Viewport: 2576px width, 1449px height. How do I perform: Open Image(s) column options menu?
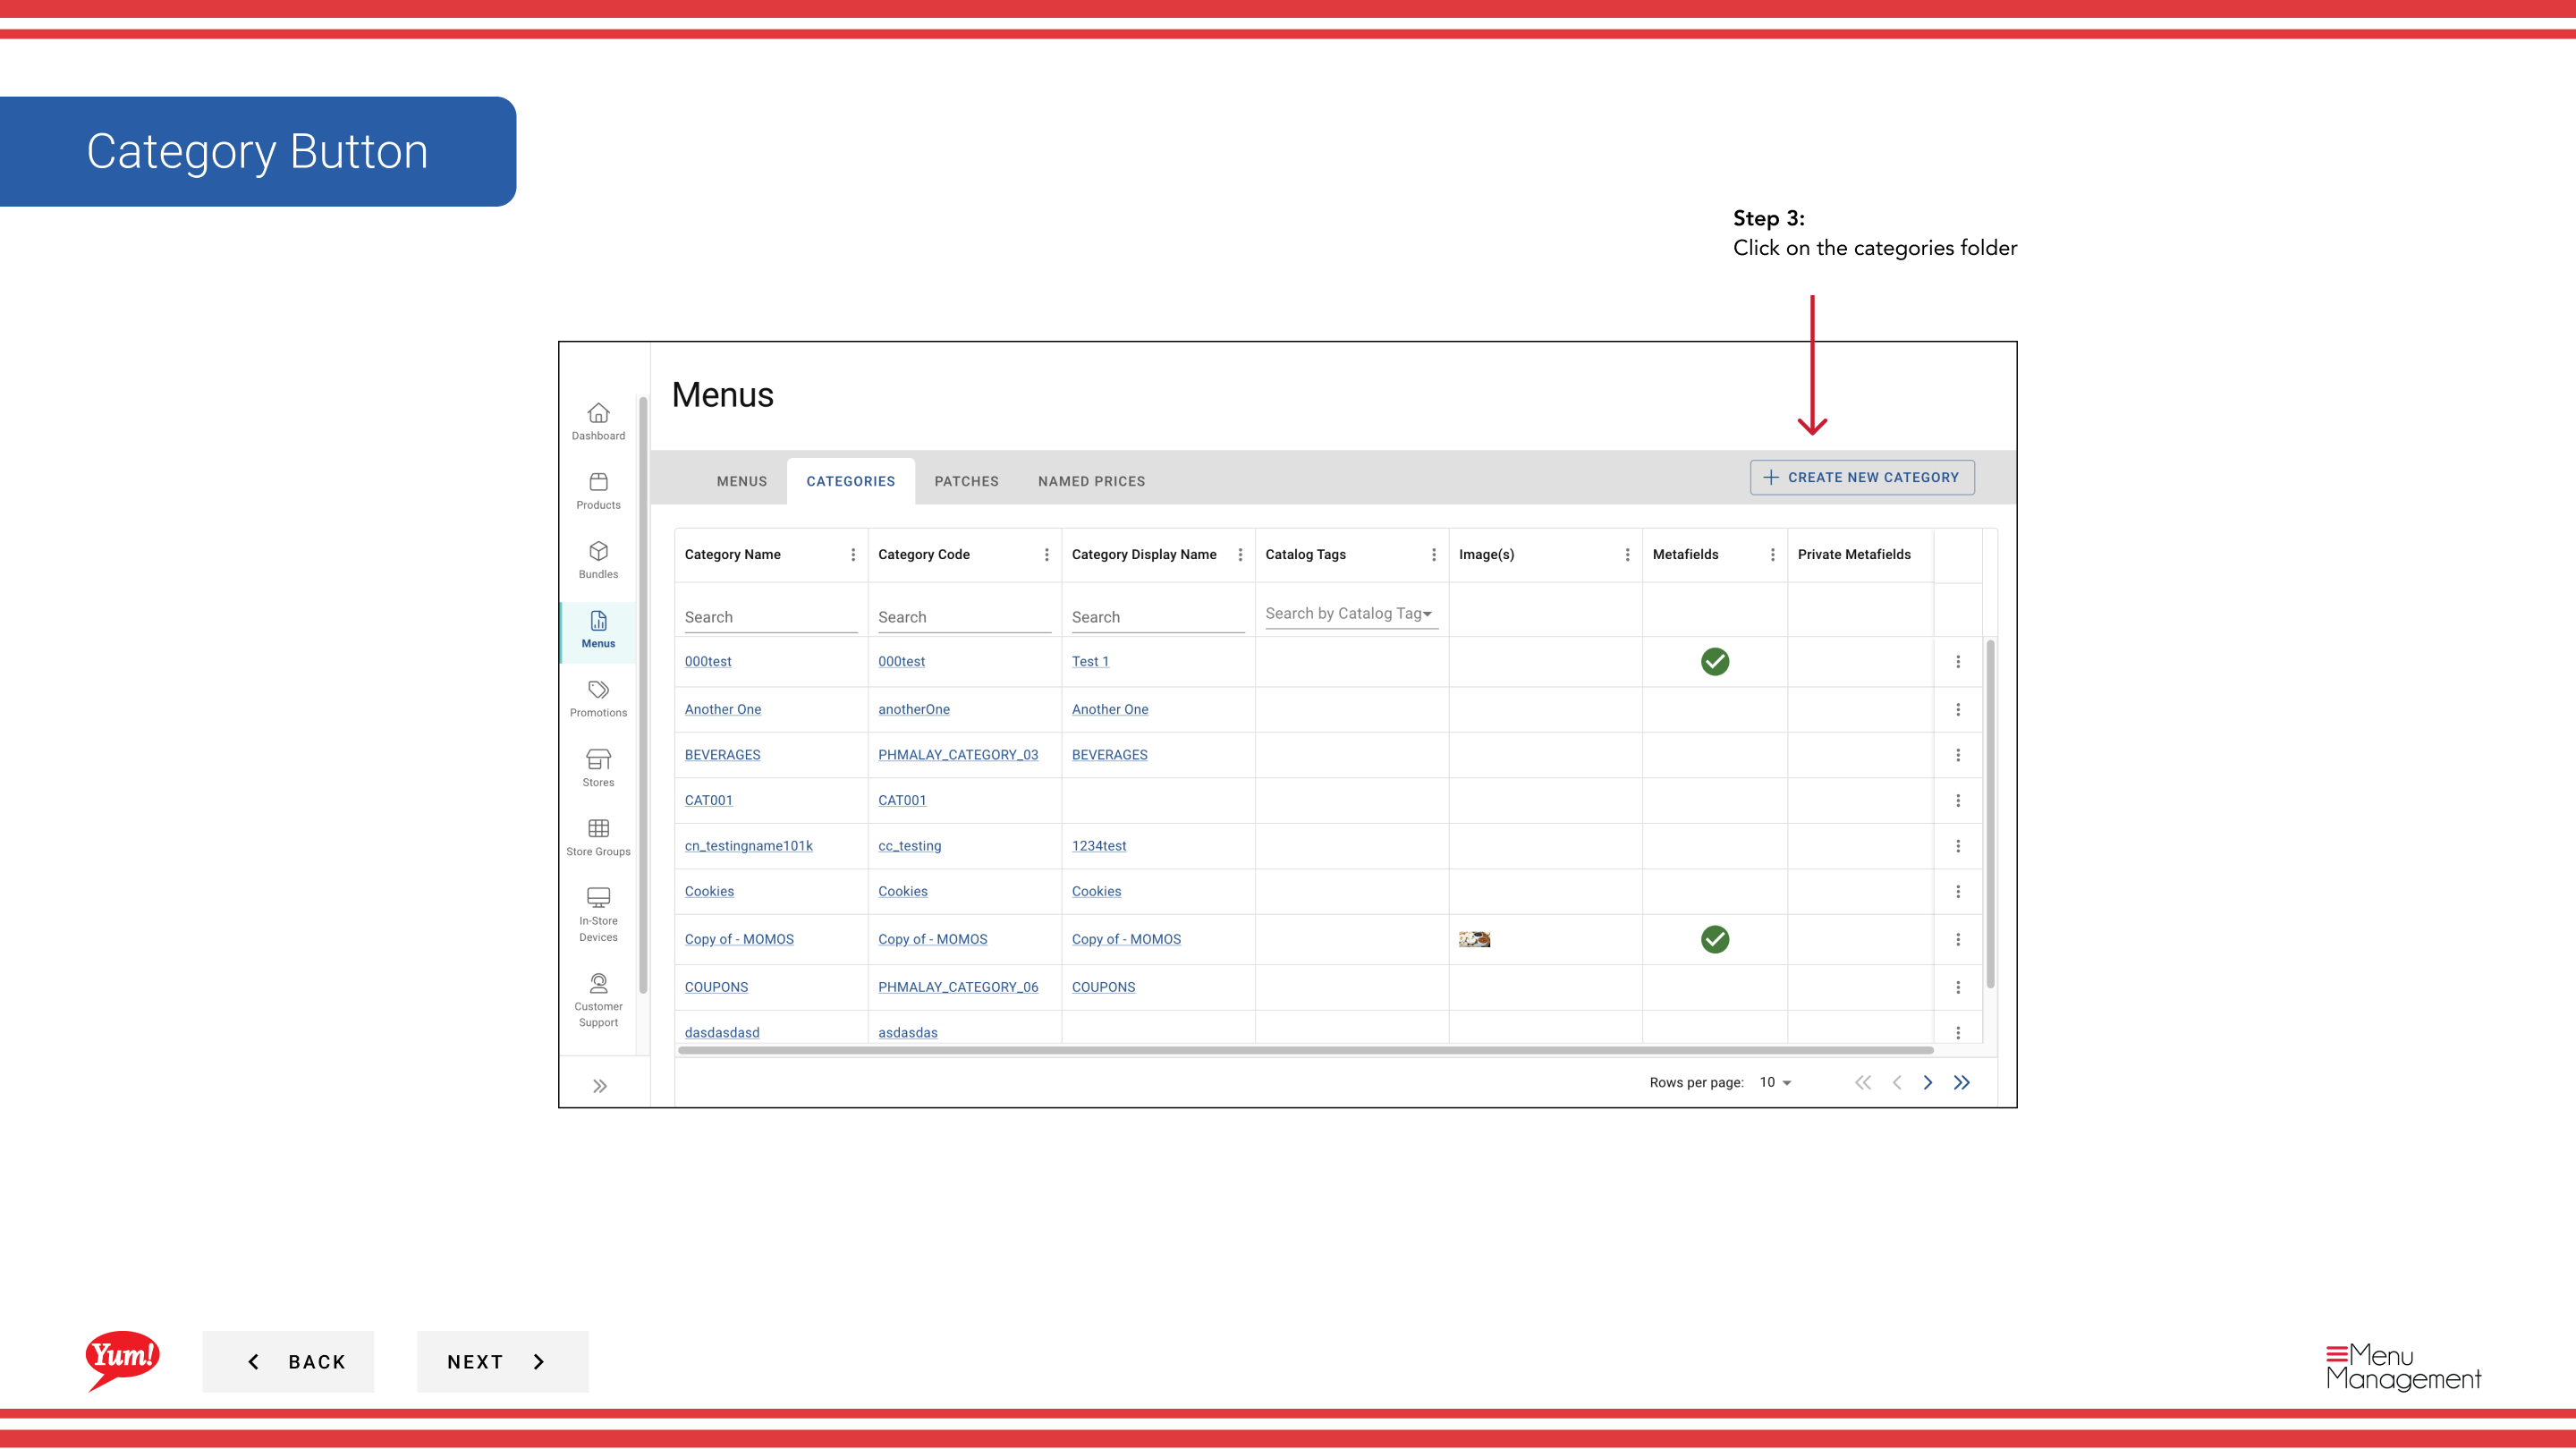point(1627,554)
